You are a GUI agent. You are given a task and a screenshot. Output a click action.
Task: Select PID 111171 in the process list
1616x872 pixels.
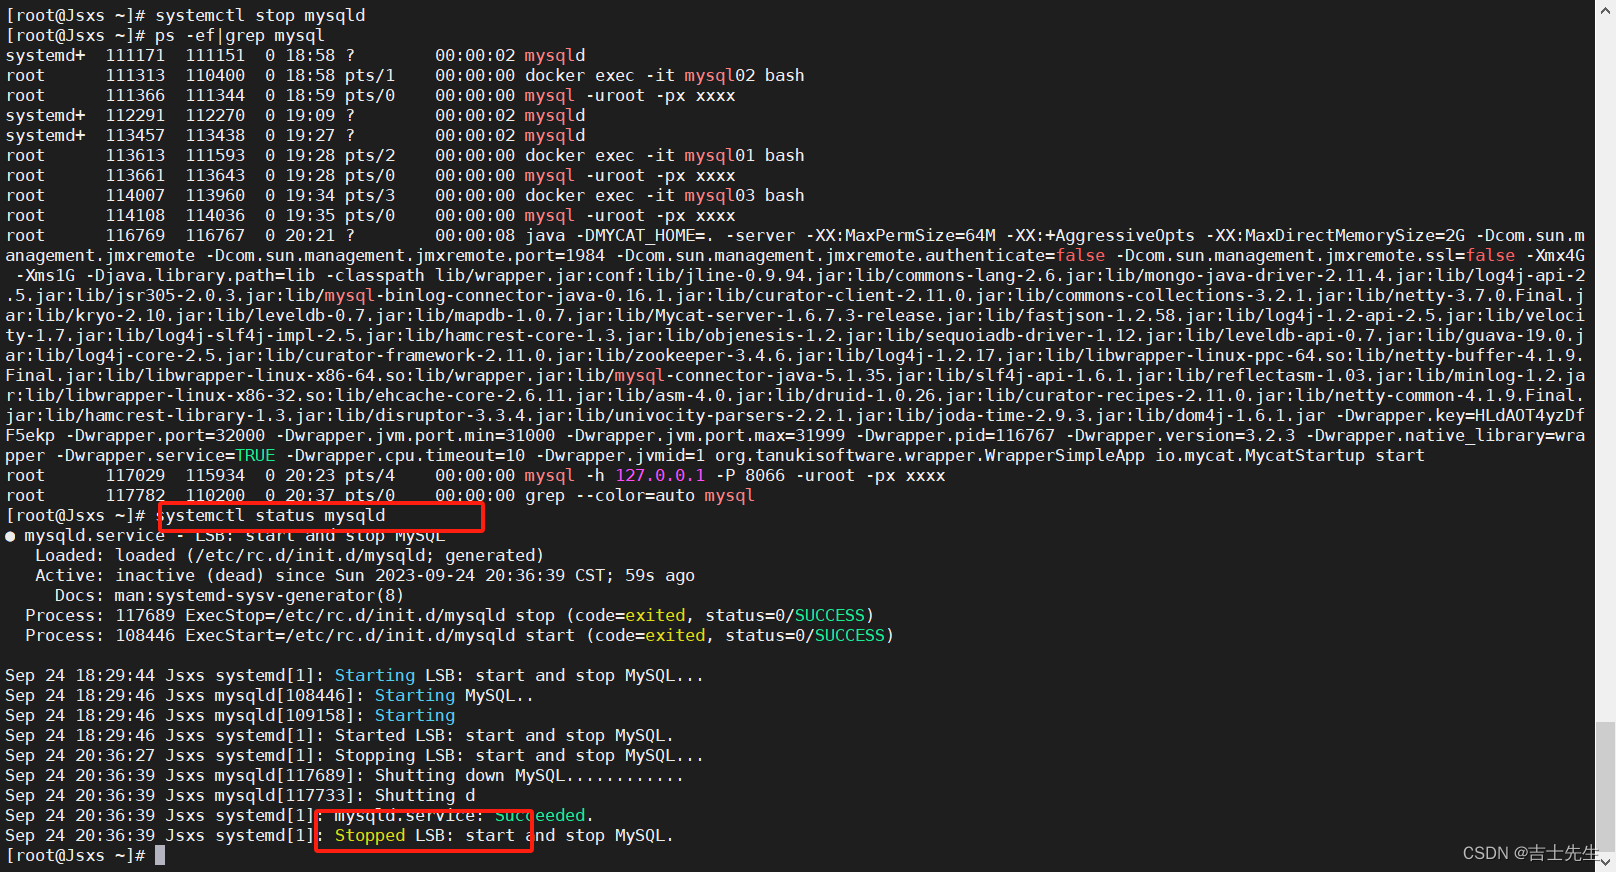(135, 55)
